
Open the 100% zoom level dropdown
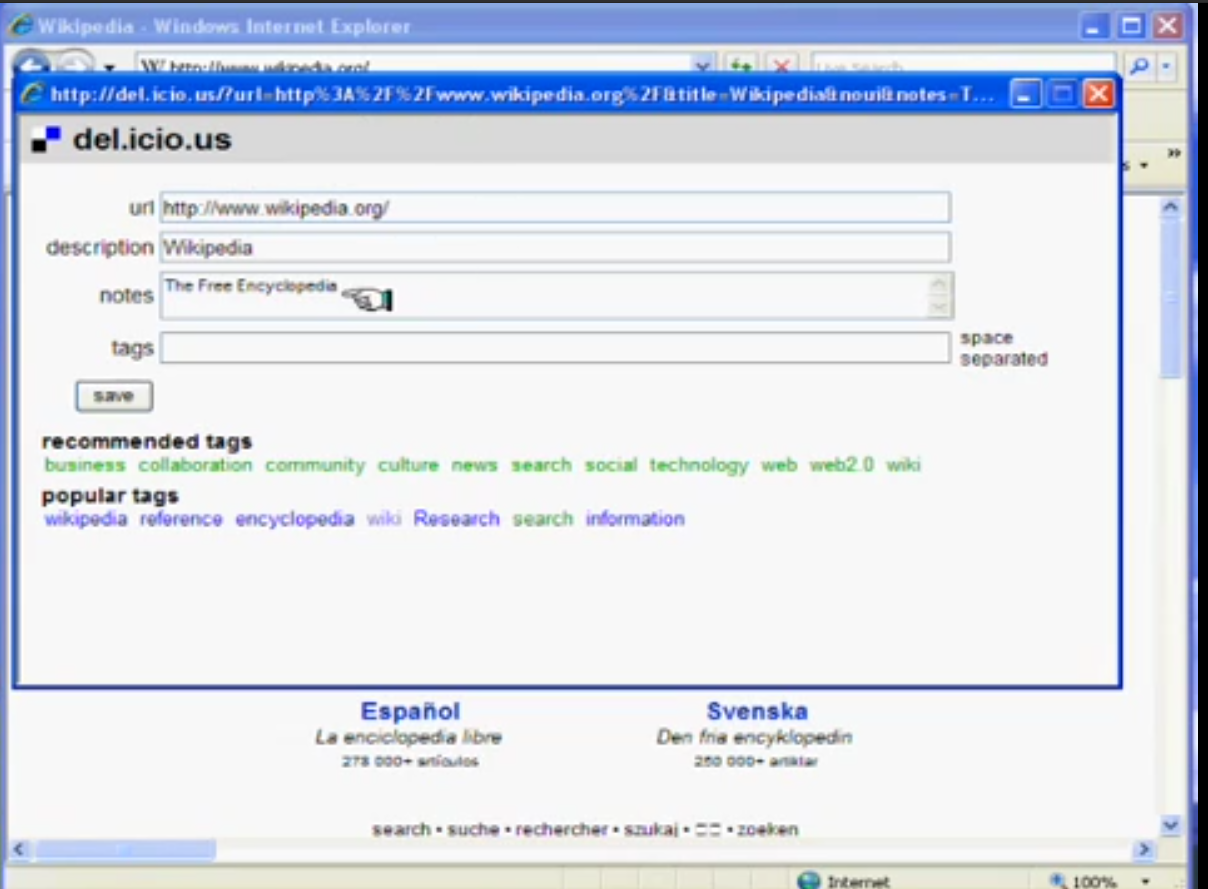click(1145, 881)
